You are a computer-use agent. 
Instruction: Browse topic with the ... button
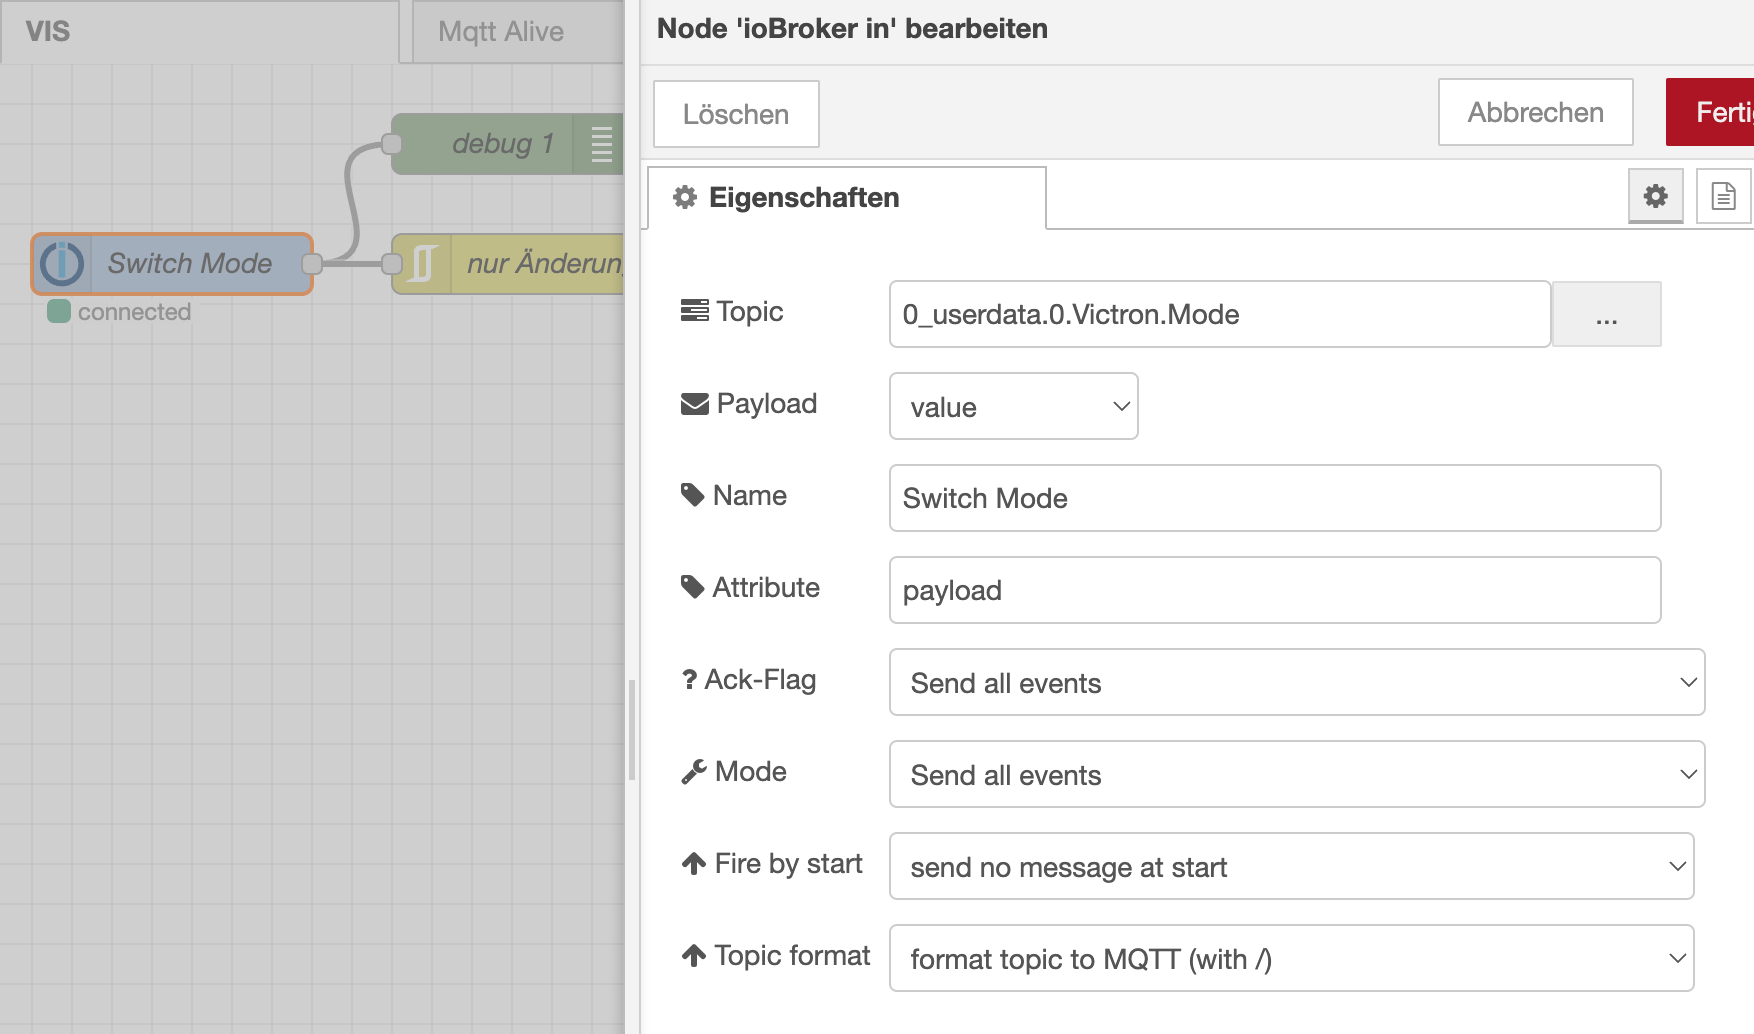[x=1607, y=314]
